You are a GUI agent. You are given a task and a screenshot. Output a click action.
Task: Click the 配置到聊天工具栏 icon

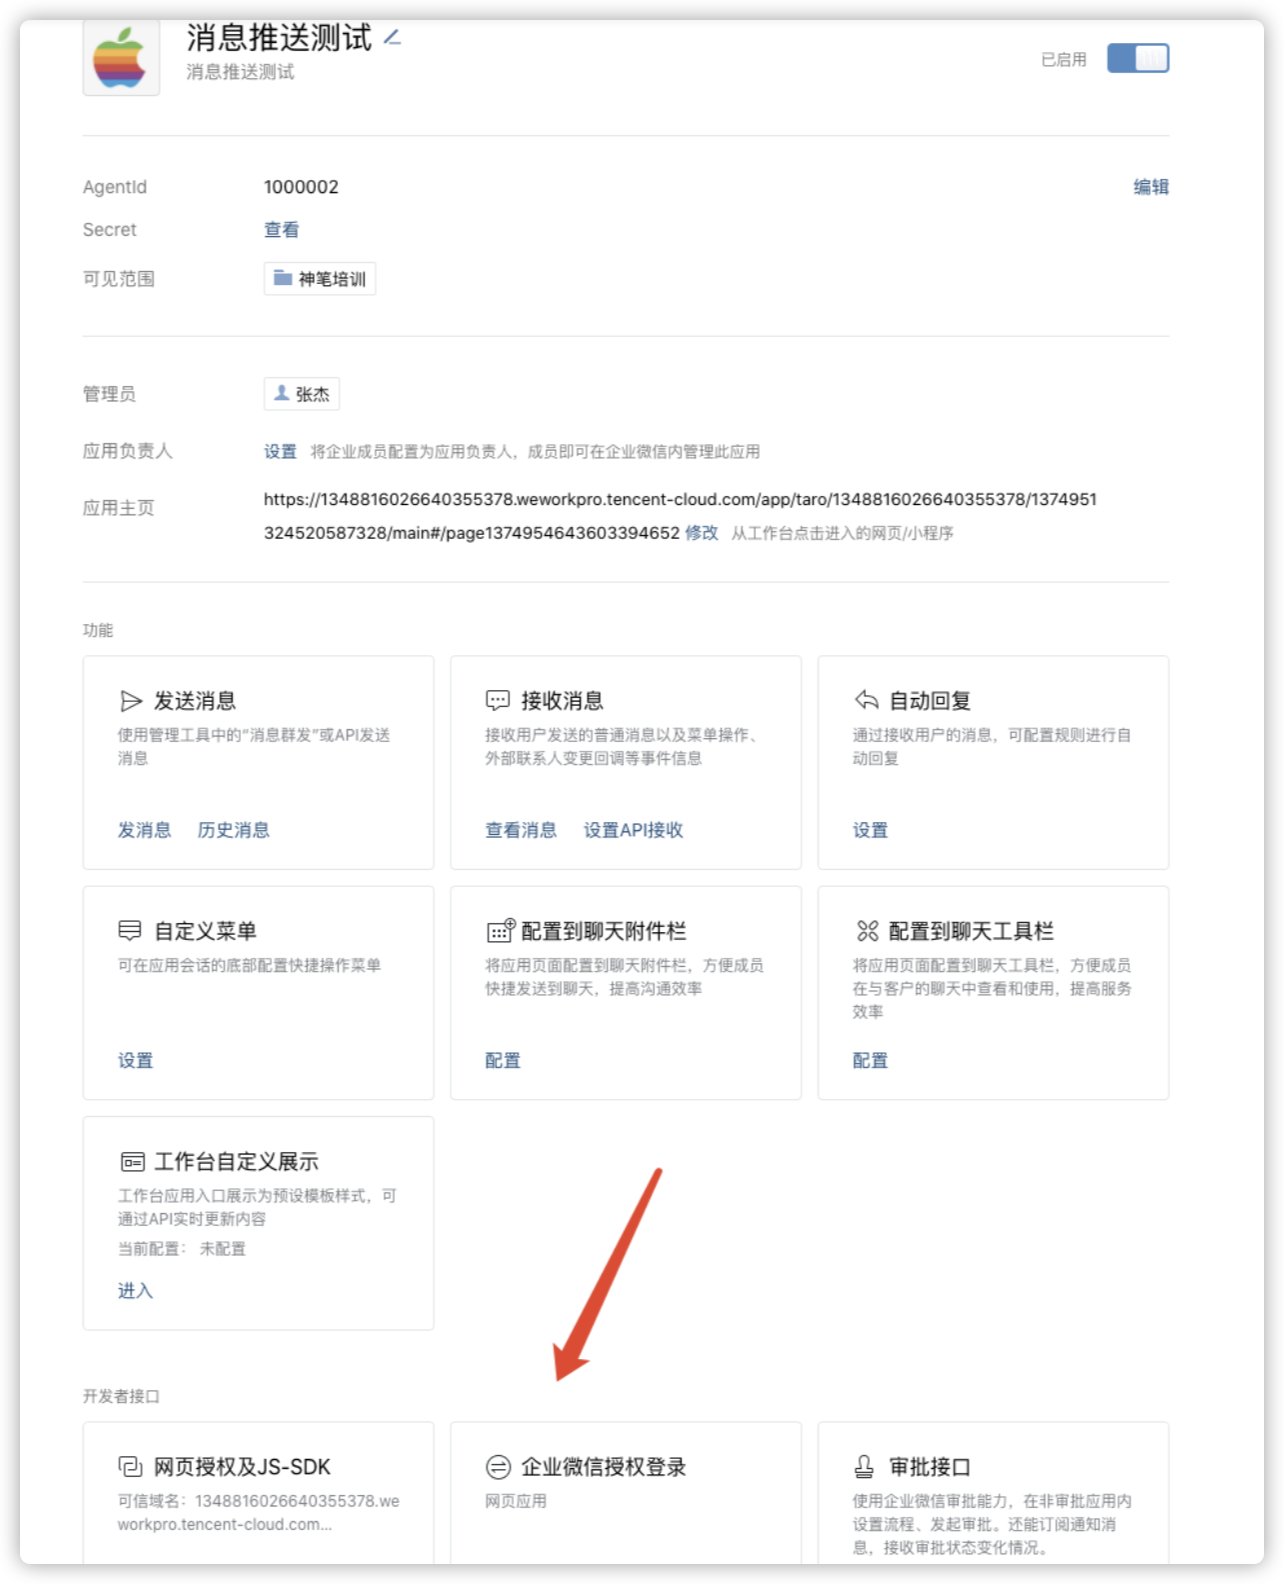[867, 931]
